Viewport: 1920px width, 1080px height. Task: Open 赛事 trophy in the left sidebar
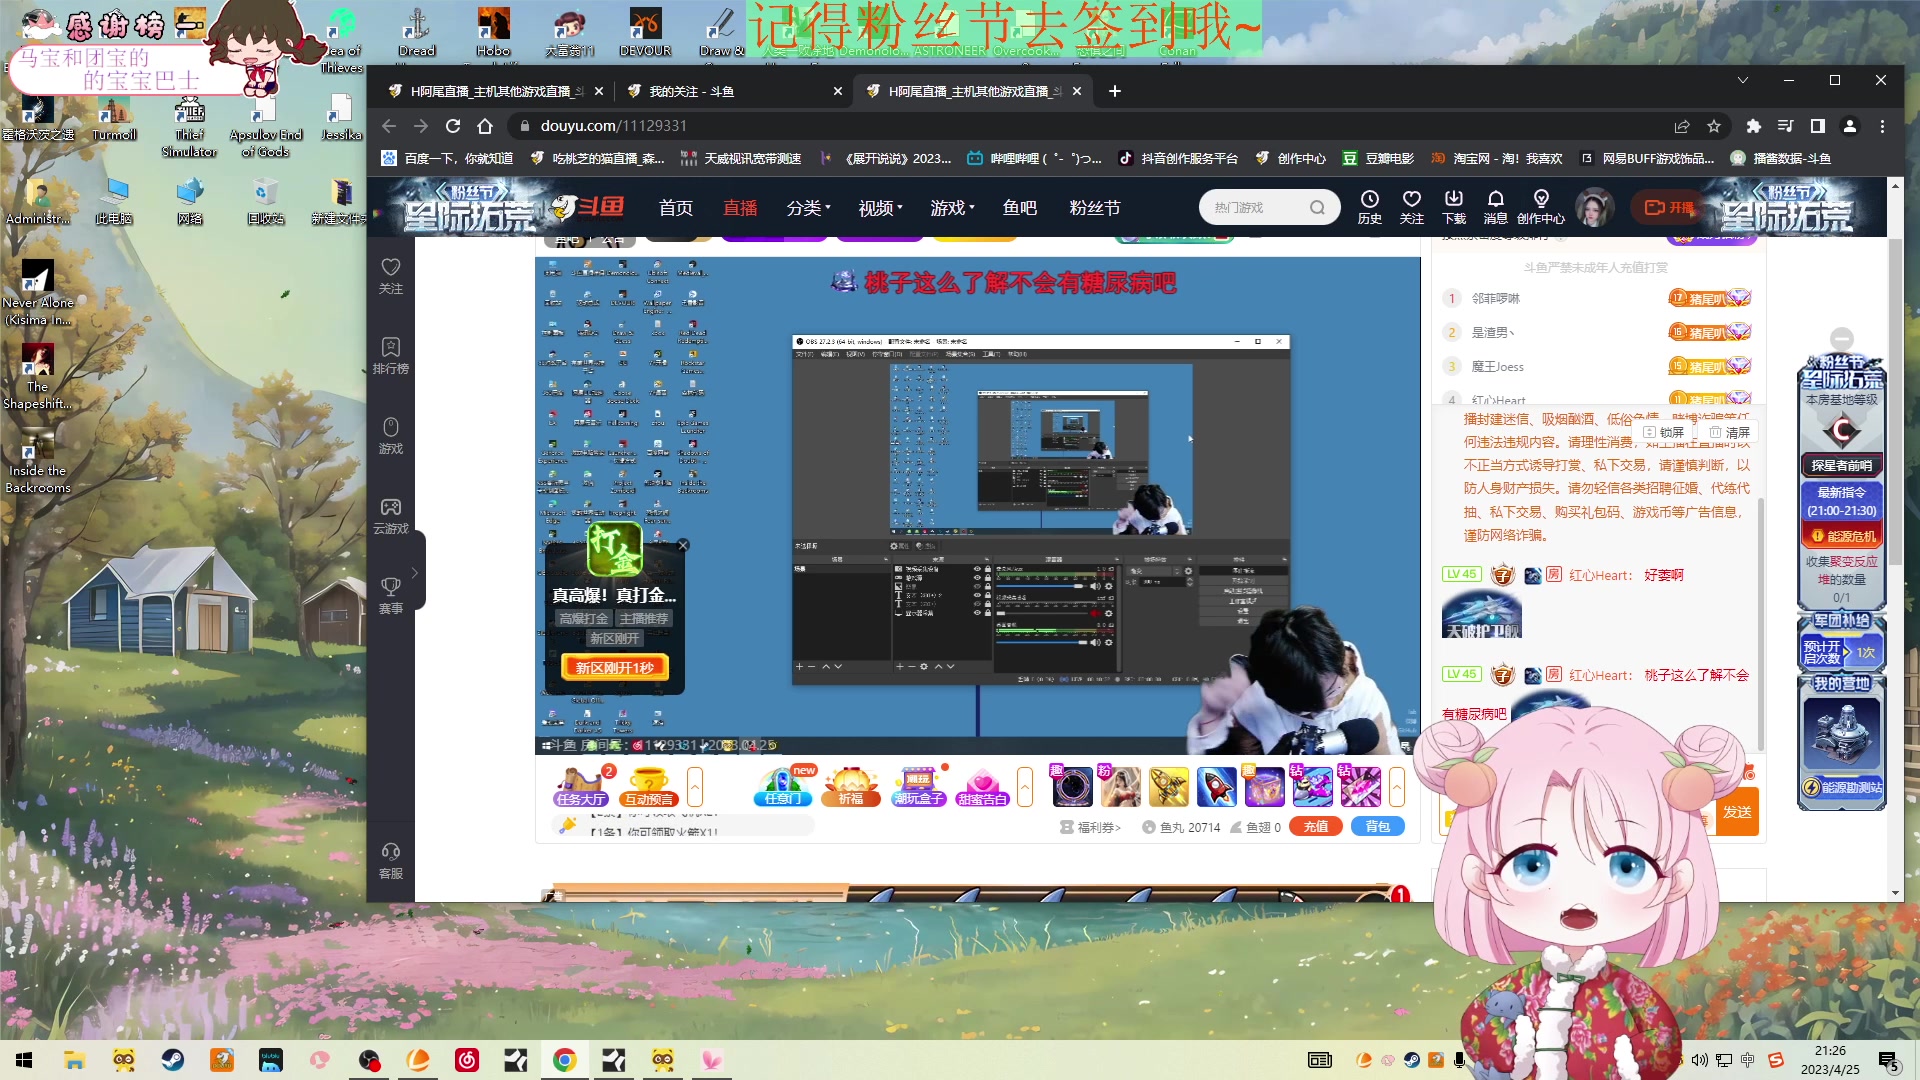coord(391,596)
